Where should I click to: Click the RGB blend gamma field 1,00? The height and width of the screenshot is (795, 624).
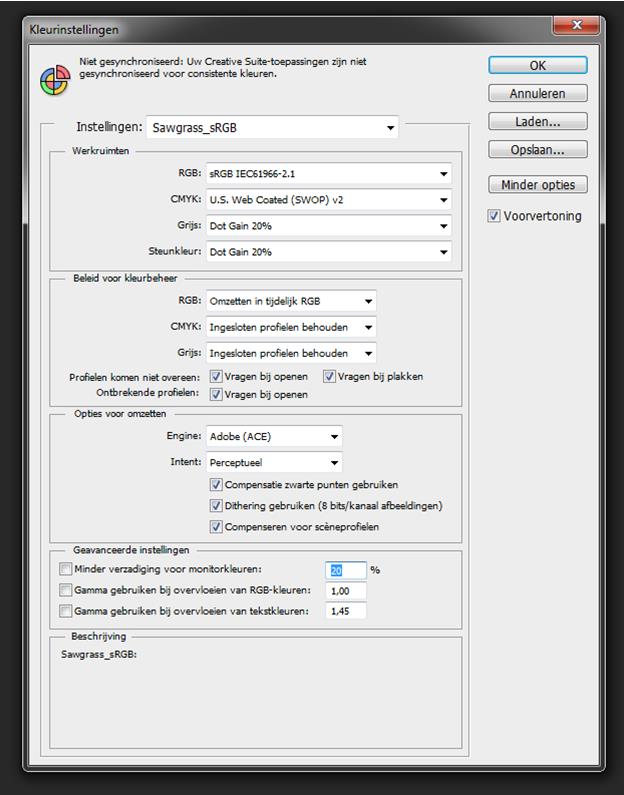click(346, 591)
